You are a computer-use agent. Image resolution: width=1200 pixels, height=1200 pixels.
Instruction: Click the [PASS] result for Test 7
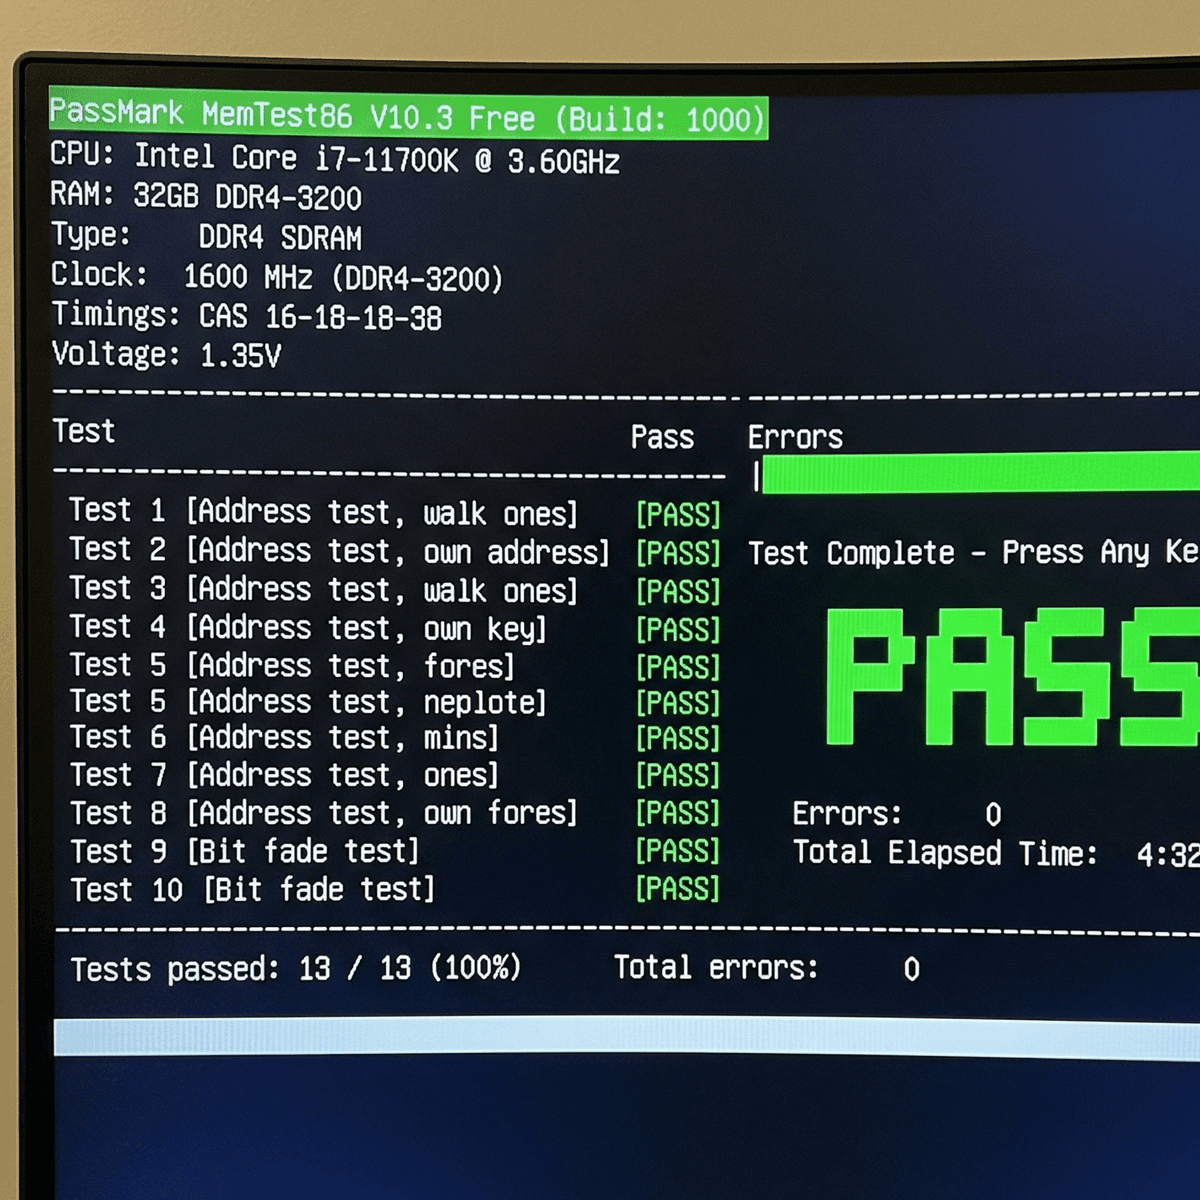678,775
